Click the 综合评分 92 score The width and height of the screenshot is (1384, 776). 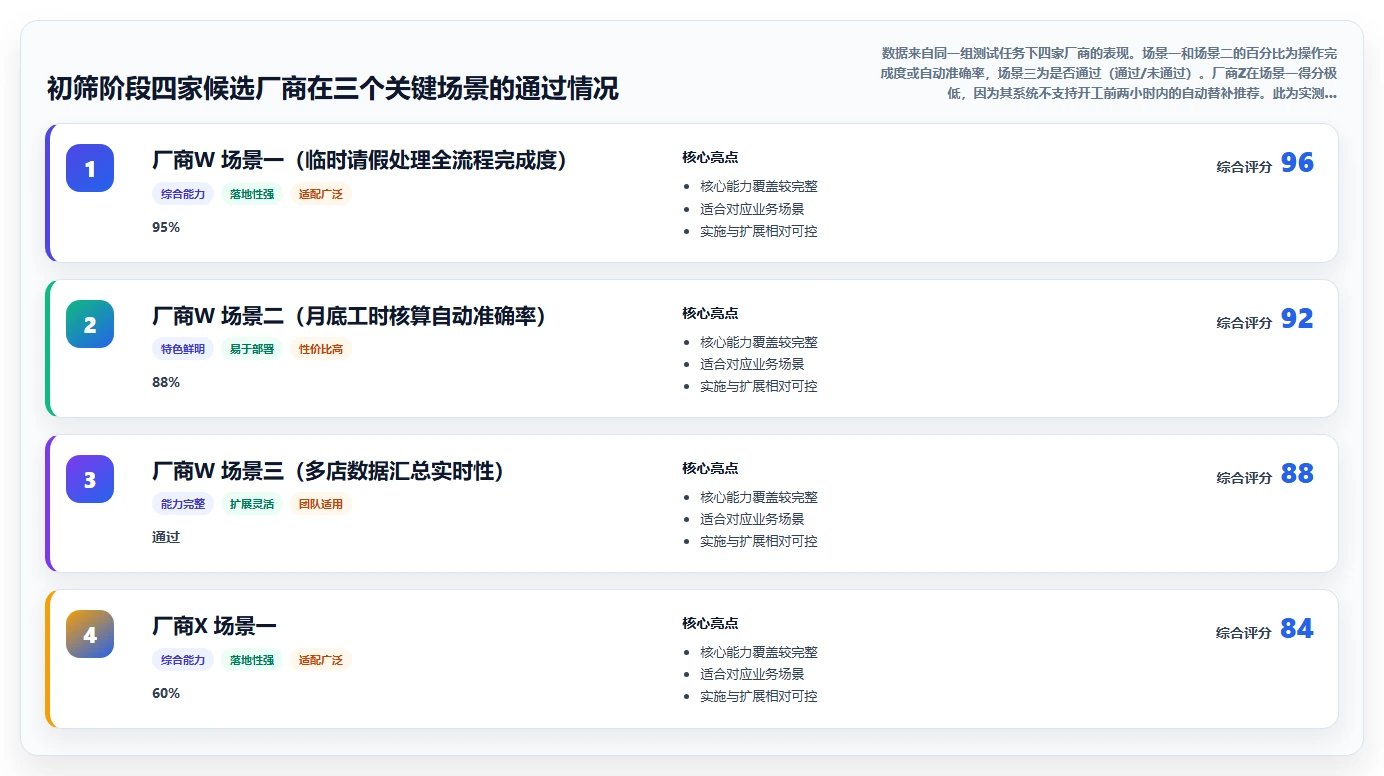click(x=1265, y=320)
